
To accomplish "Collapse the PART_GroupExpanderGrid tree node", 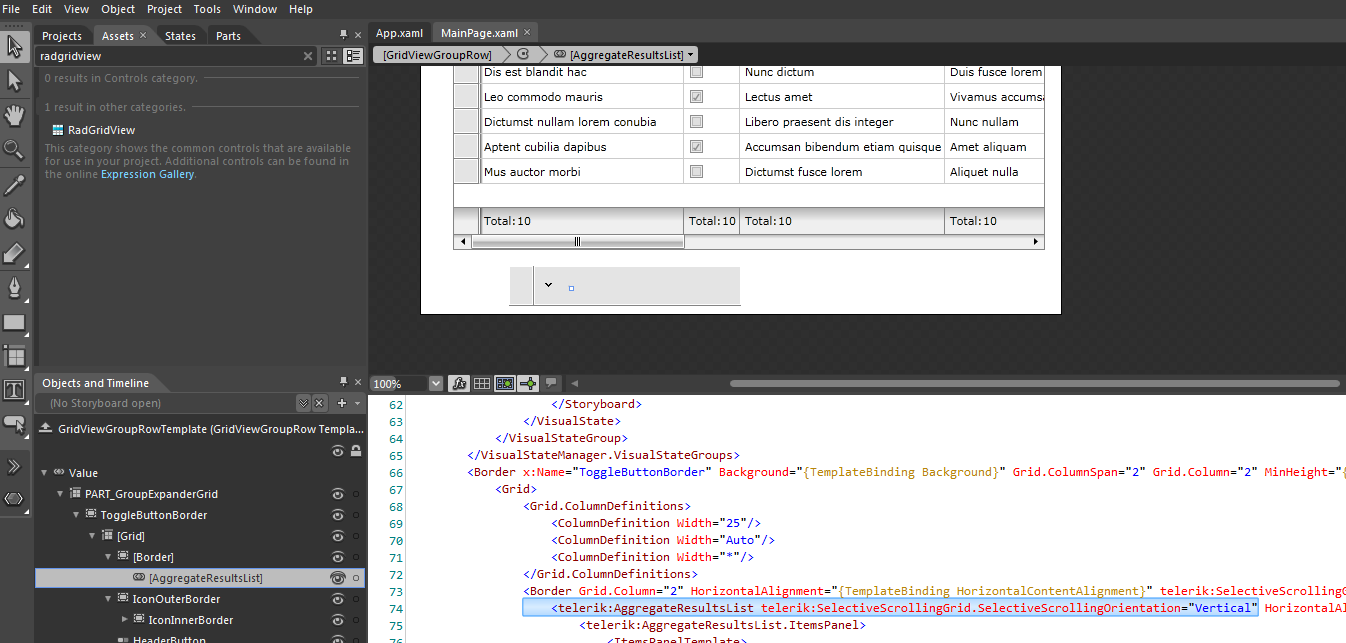I will 60,494.
